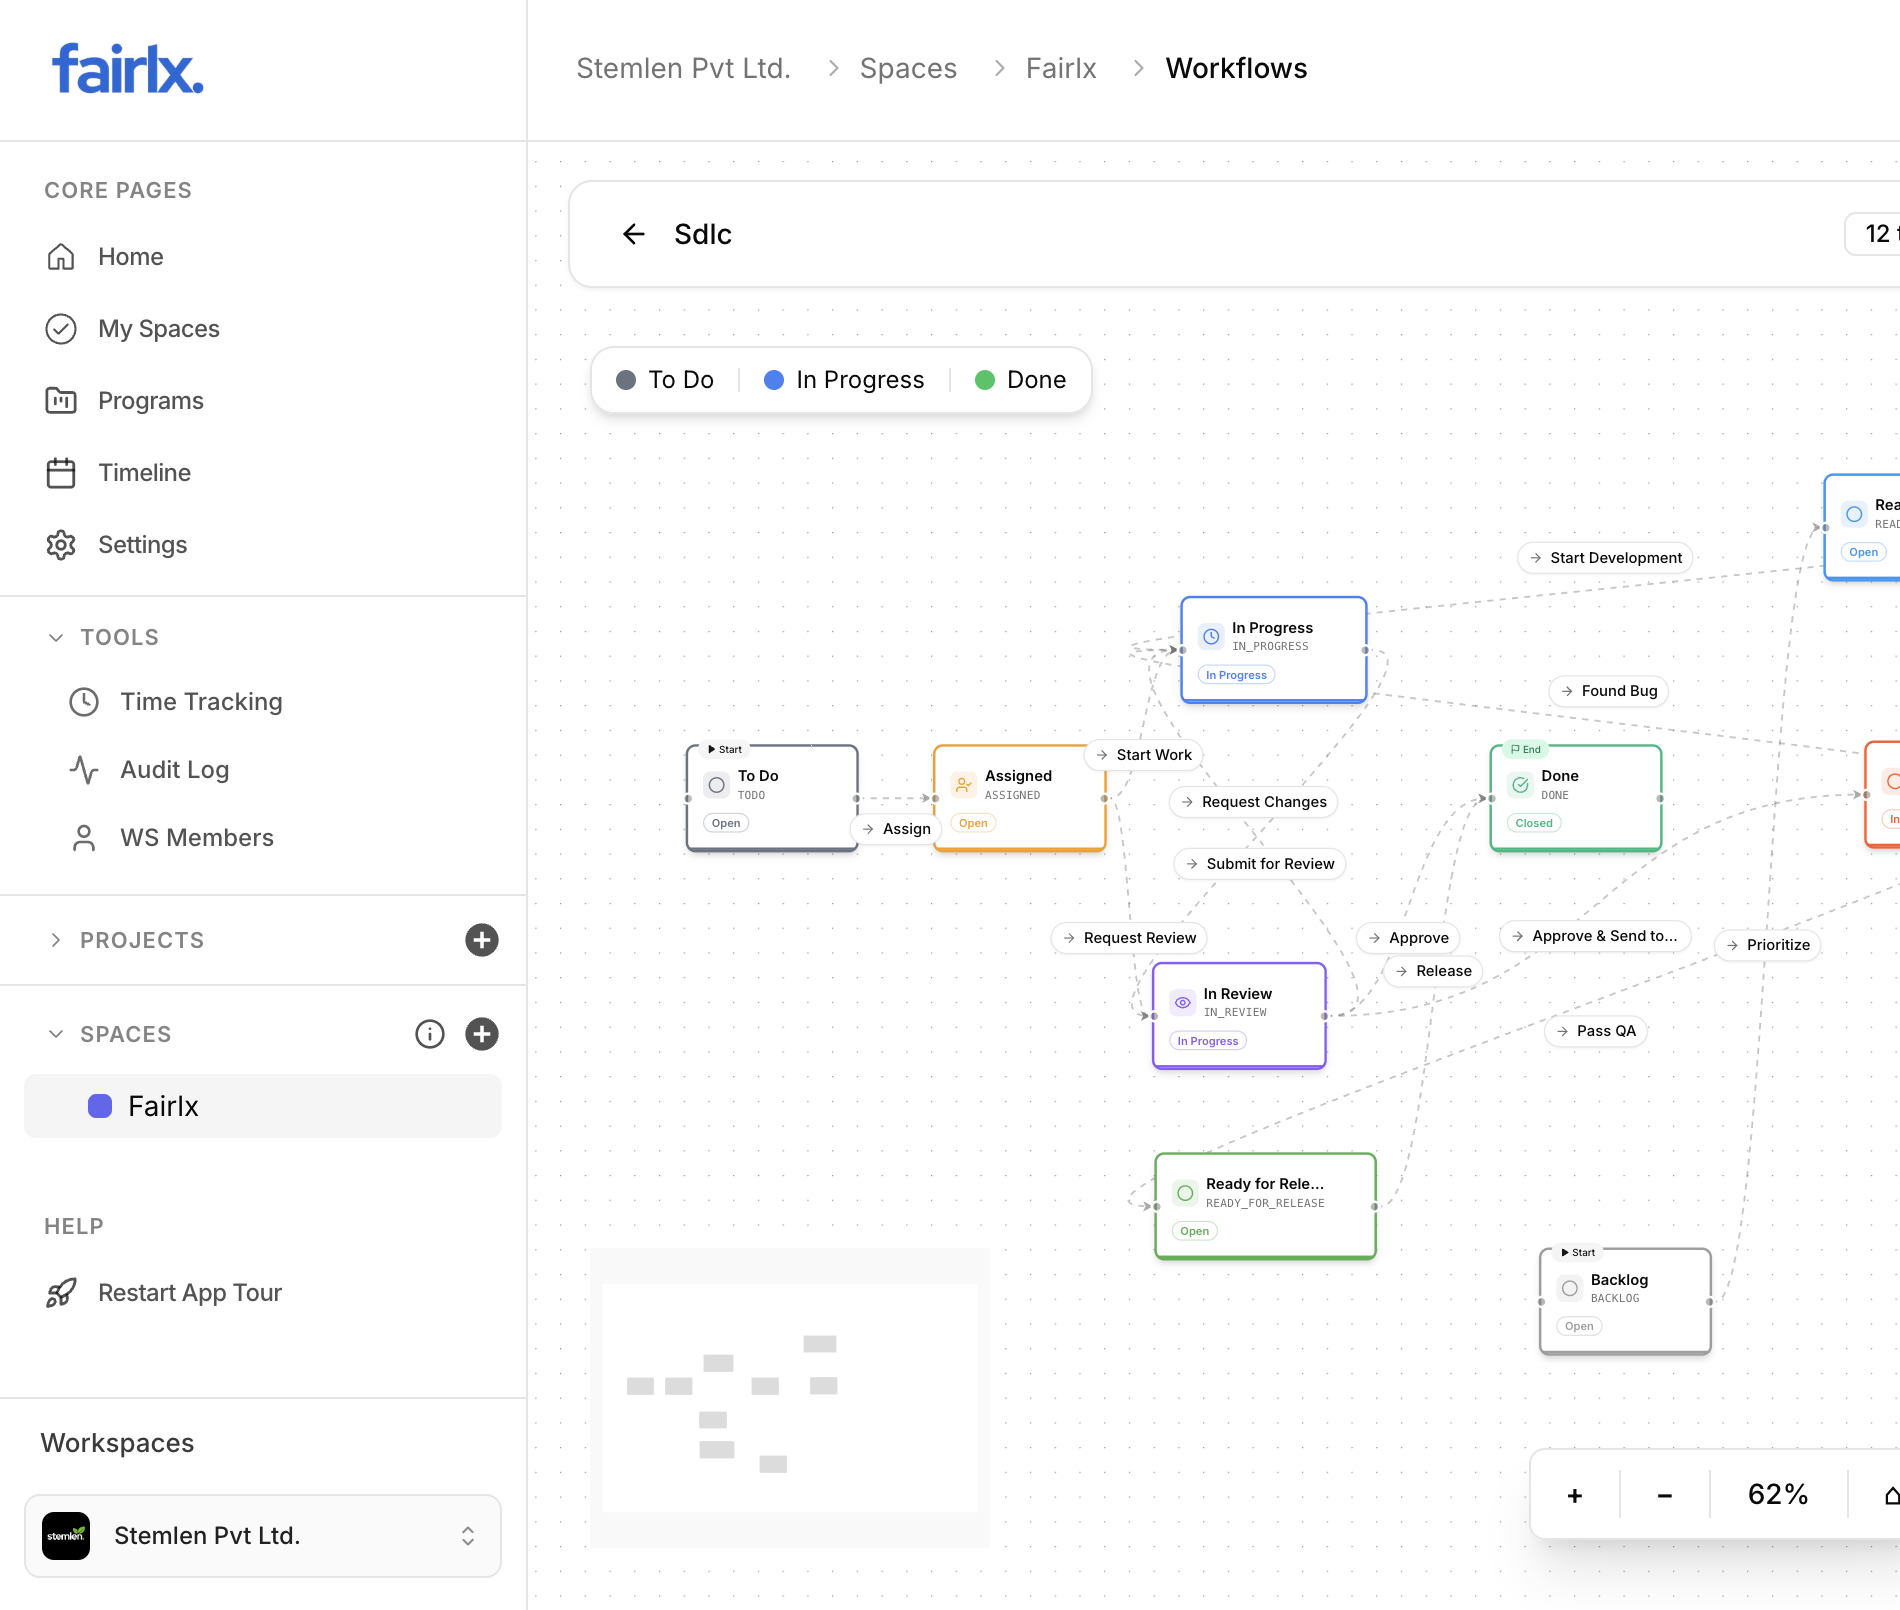Add a new project with plus icon
This screenshot has width=1900, height=1610.
tap(482, 940)
